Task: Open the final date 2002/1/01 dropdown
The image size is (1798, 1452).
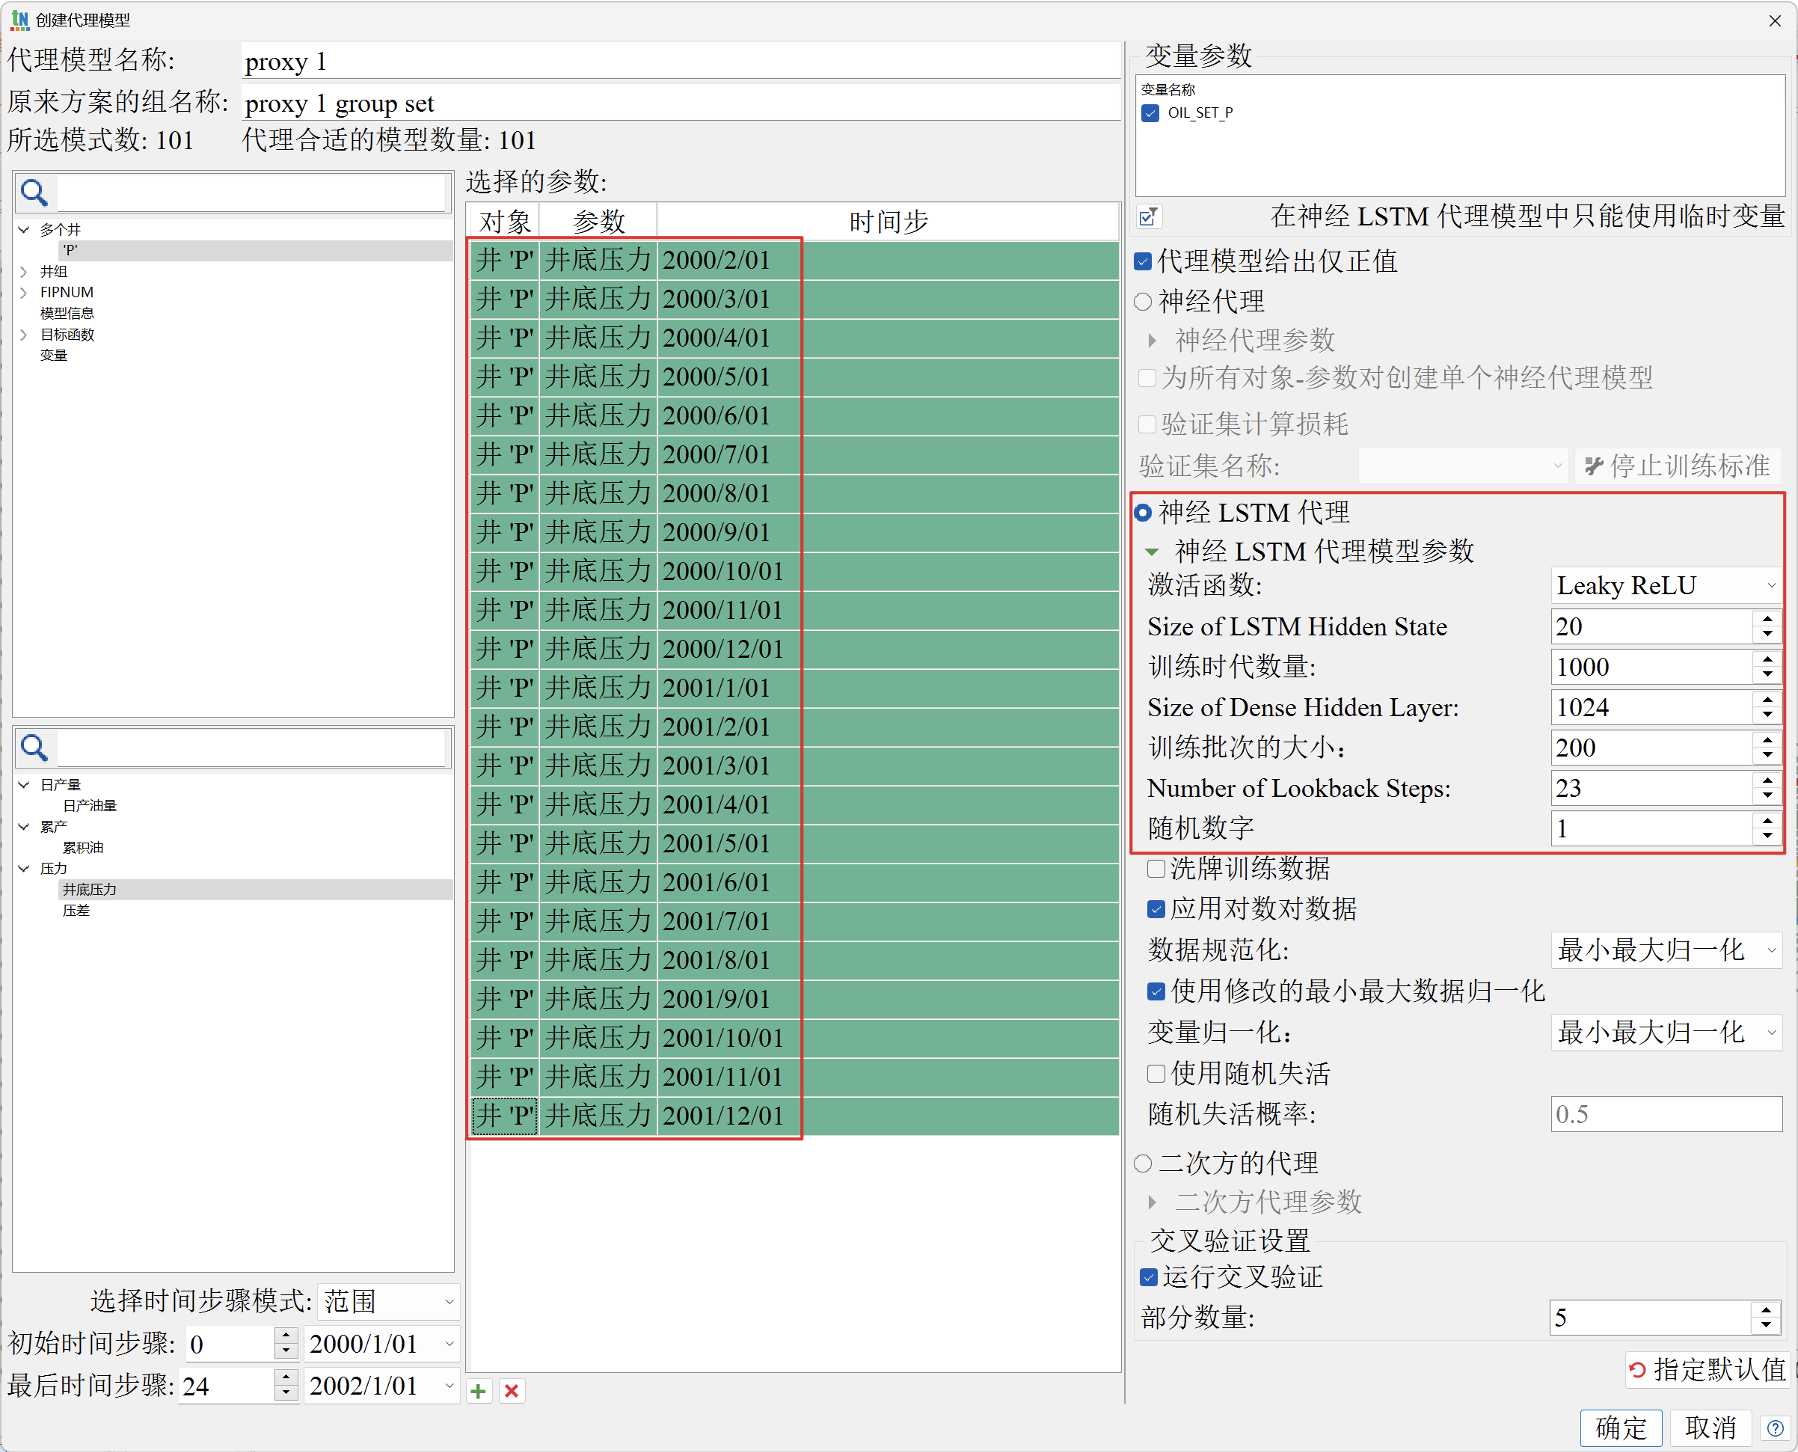Action: 381,1386
